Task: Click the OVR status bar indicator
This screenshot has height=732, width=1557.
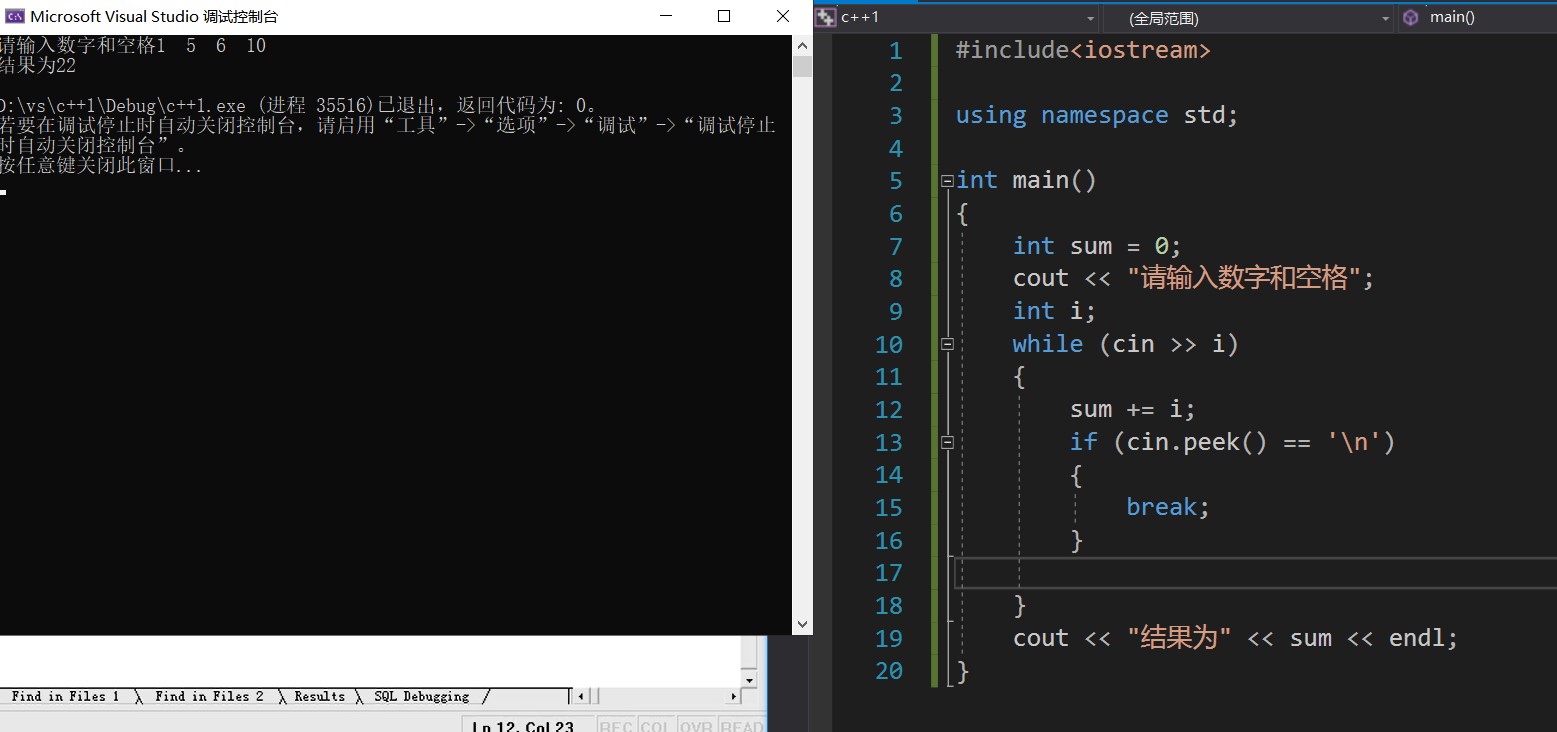Action: tap(696, 725)
